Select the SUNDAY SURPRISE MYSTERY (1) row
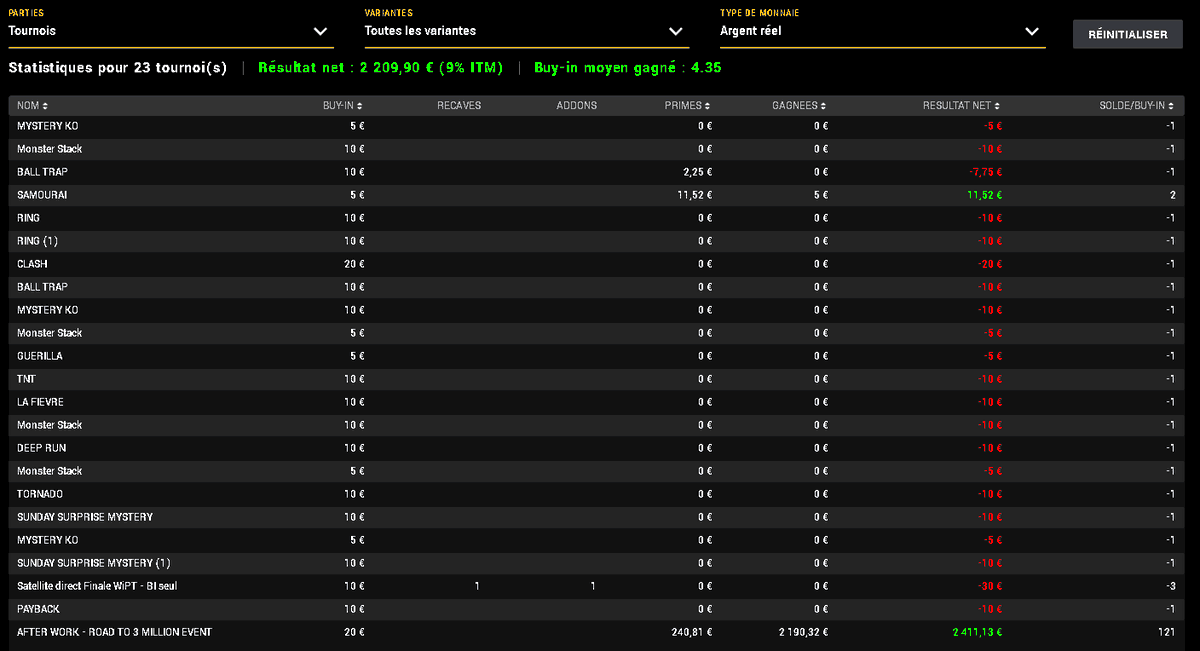1200x651 pixels. (596, 563)
